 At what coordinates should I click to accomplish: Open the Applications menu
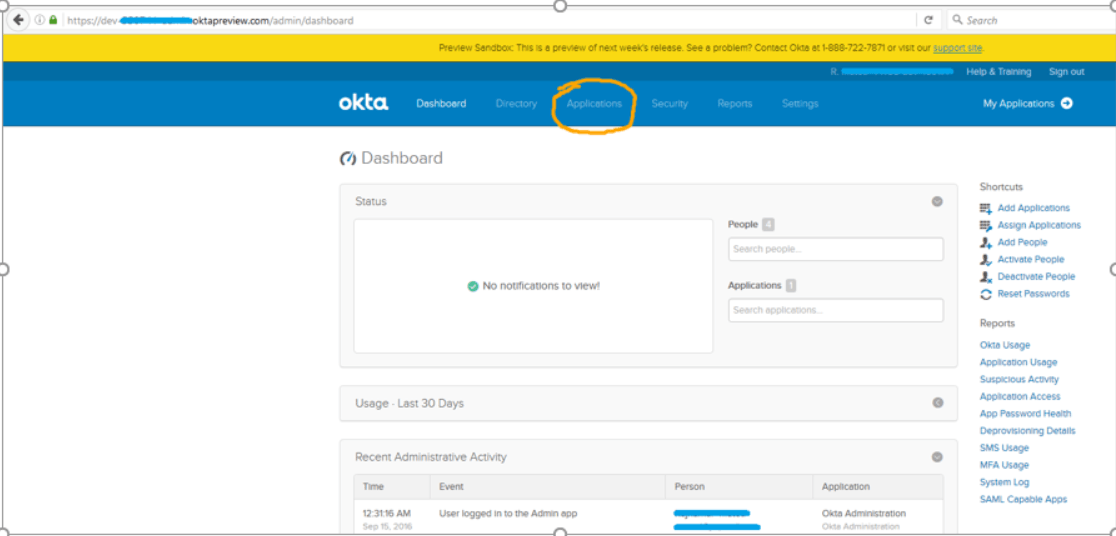click(x=594, y=103)
